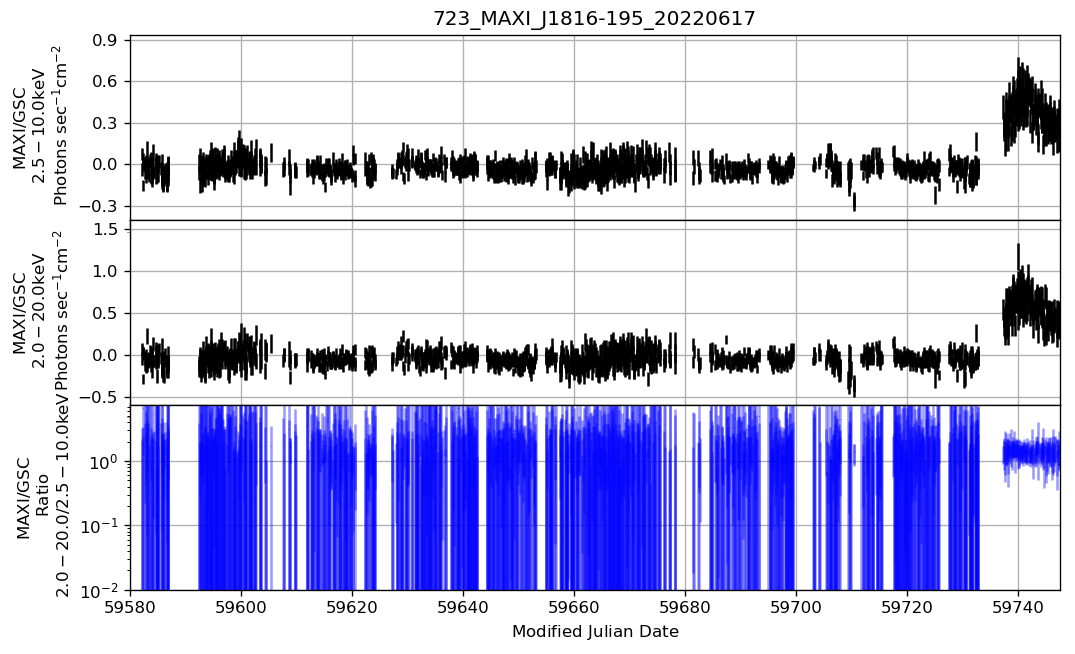Click the 10⁻¹ tick on the ratio axis

(x=101, y=524)
